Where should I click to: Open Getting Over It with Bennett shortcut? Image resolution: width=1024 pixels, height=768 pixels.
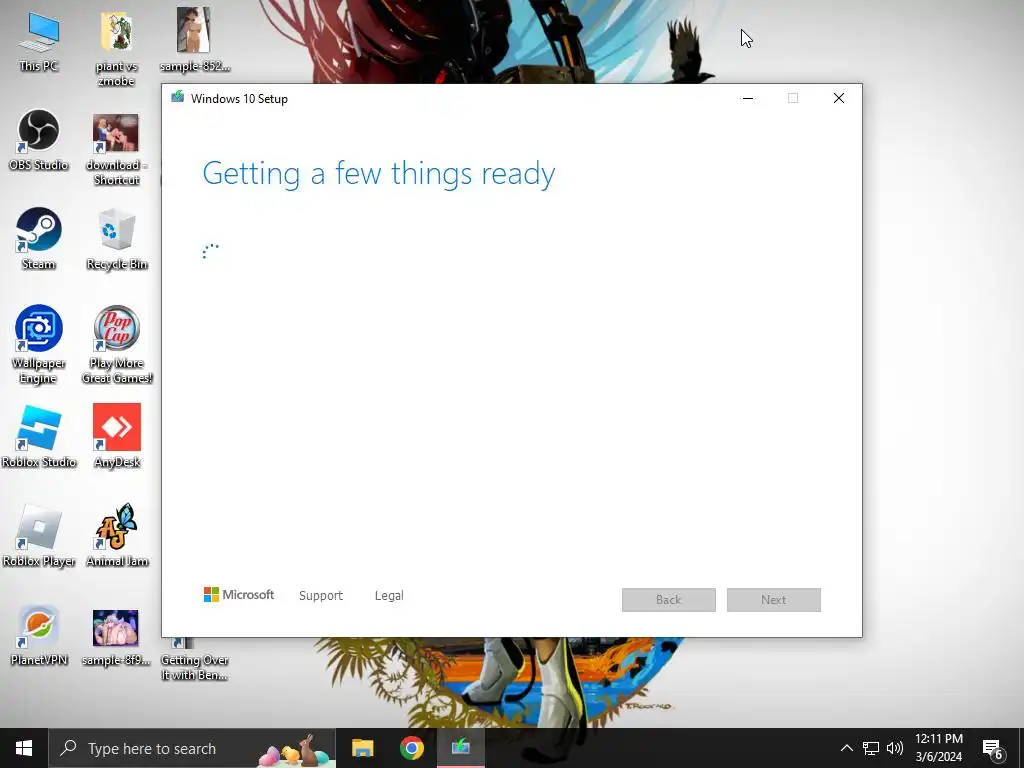point(194,660)
